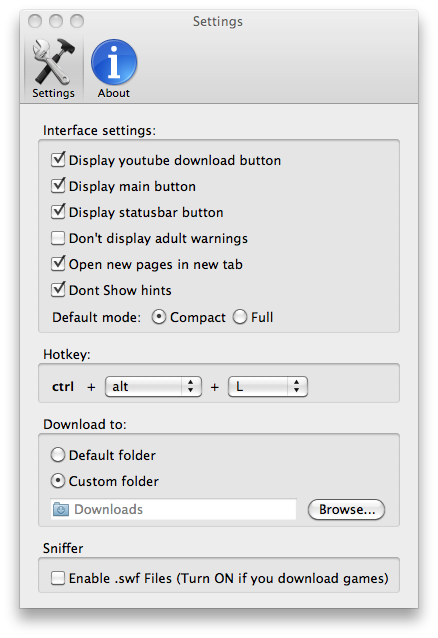Open the L hotkey letter dropdown
The image size is (438, 638).
pos(268,387)
